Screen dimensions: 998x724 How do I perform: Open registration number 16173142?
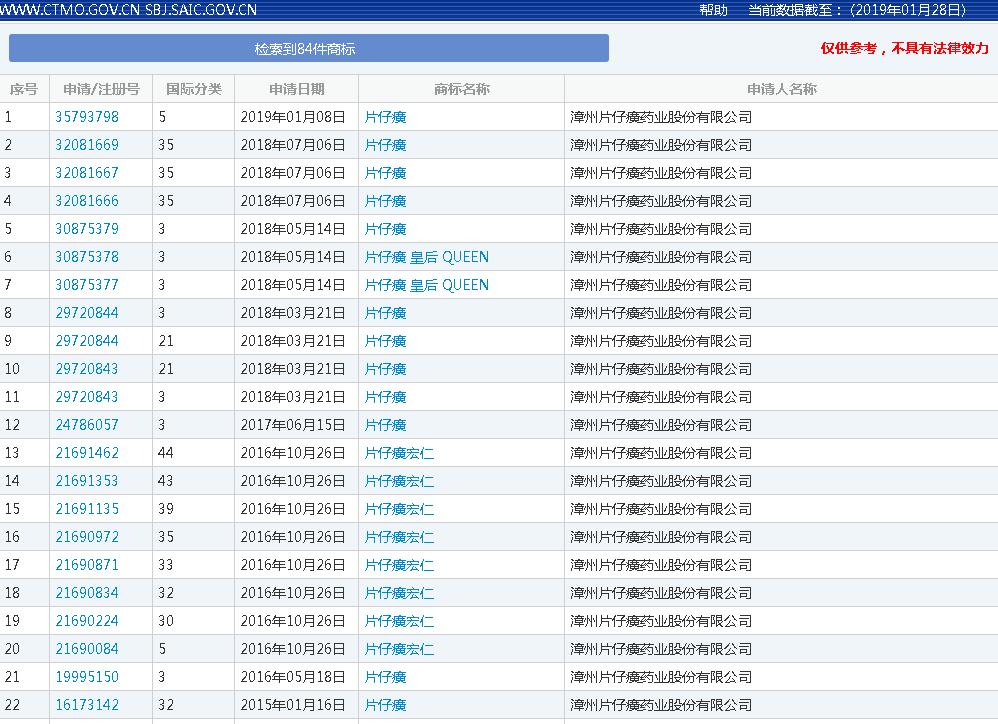(87, 705)
